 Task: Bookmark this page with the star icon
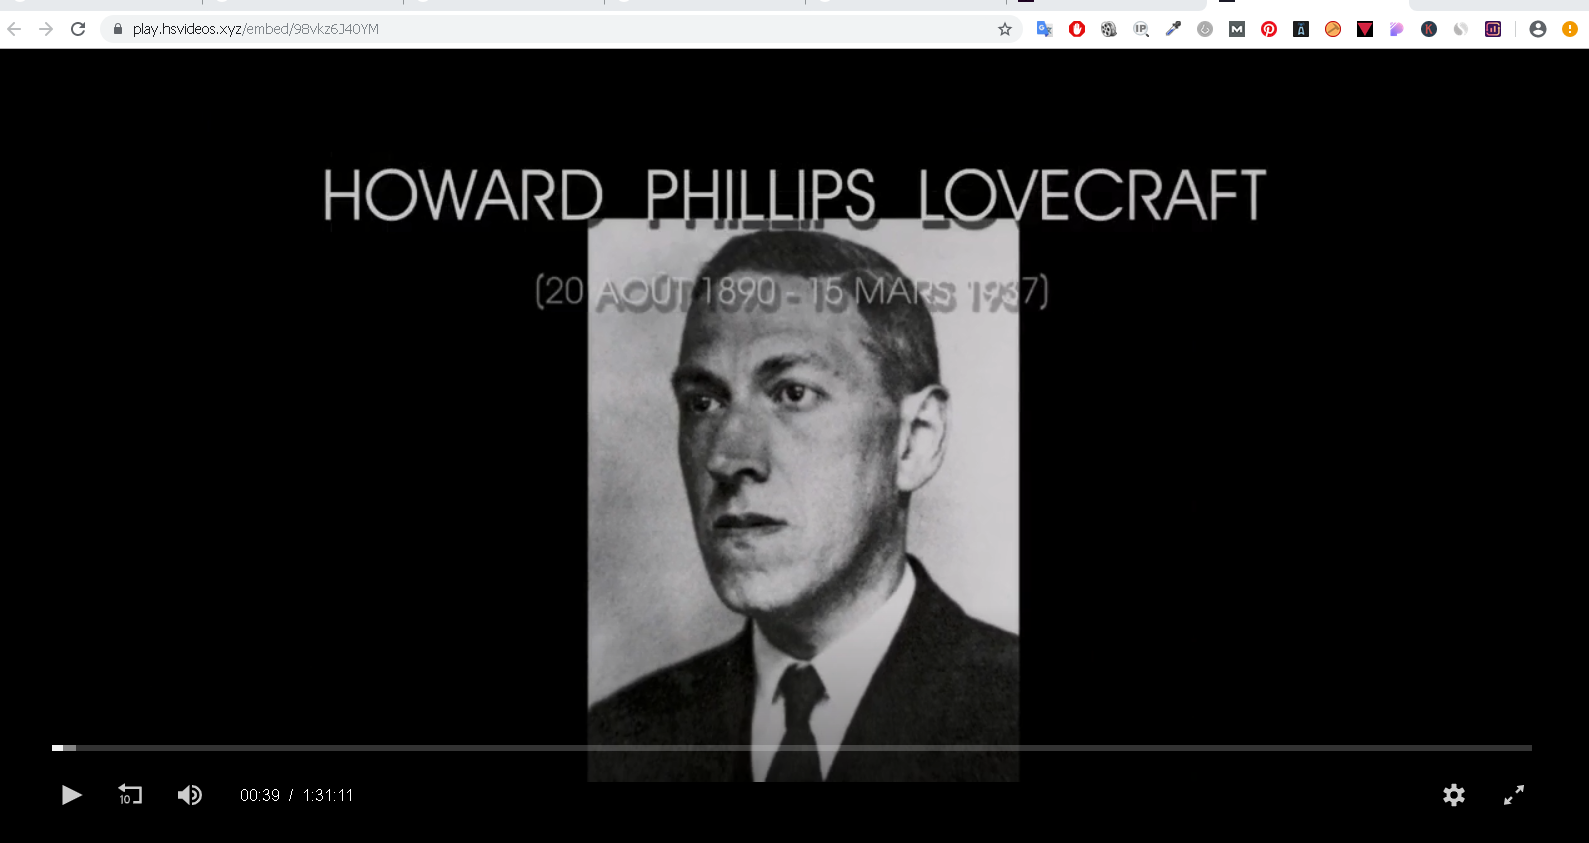[1005, 29]
